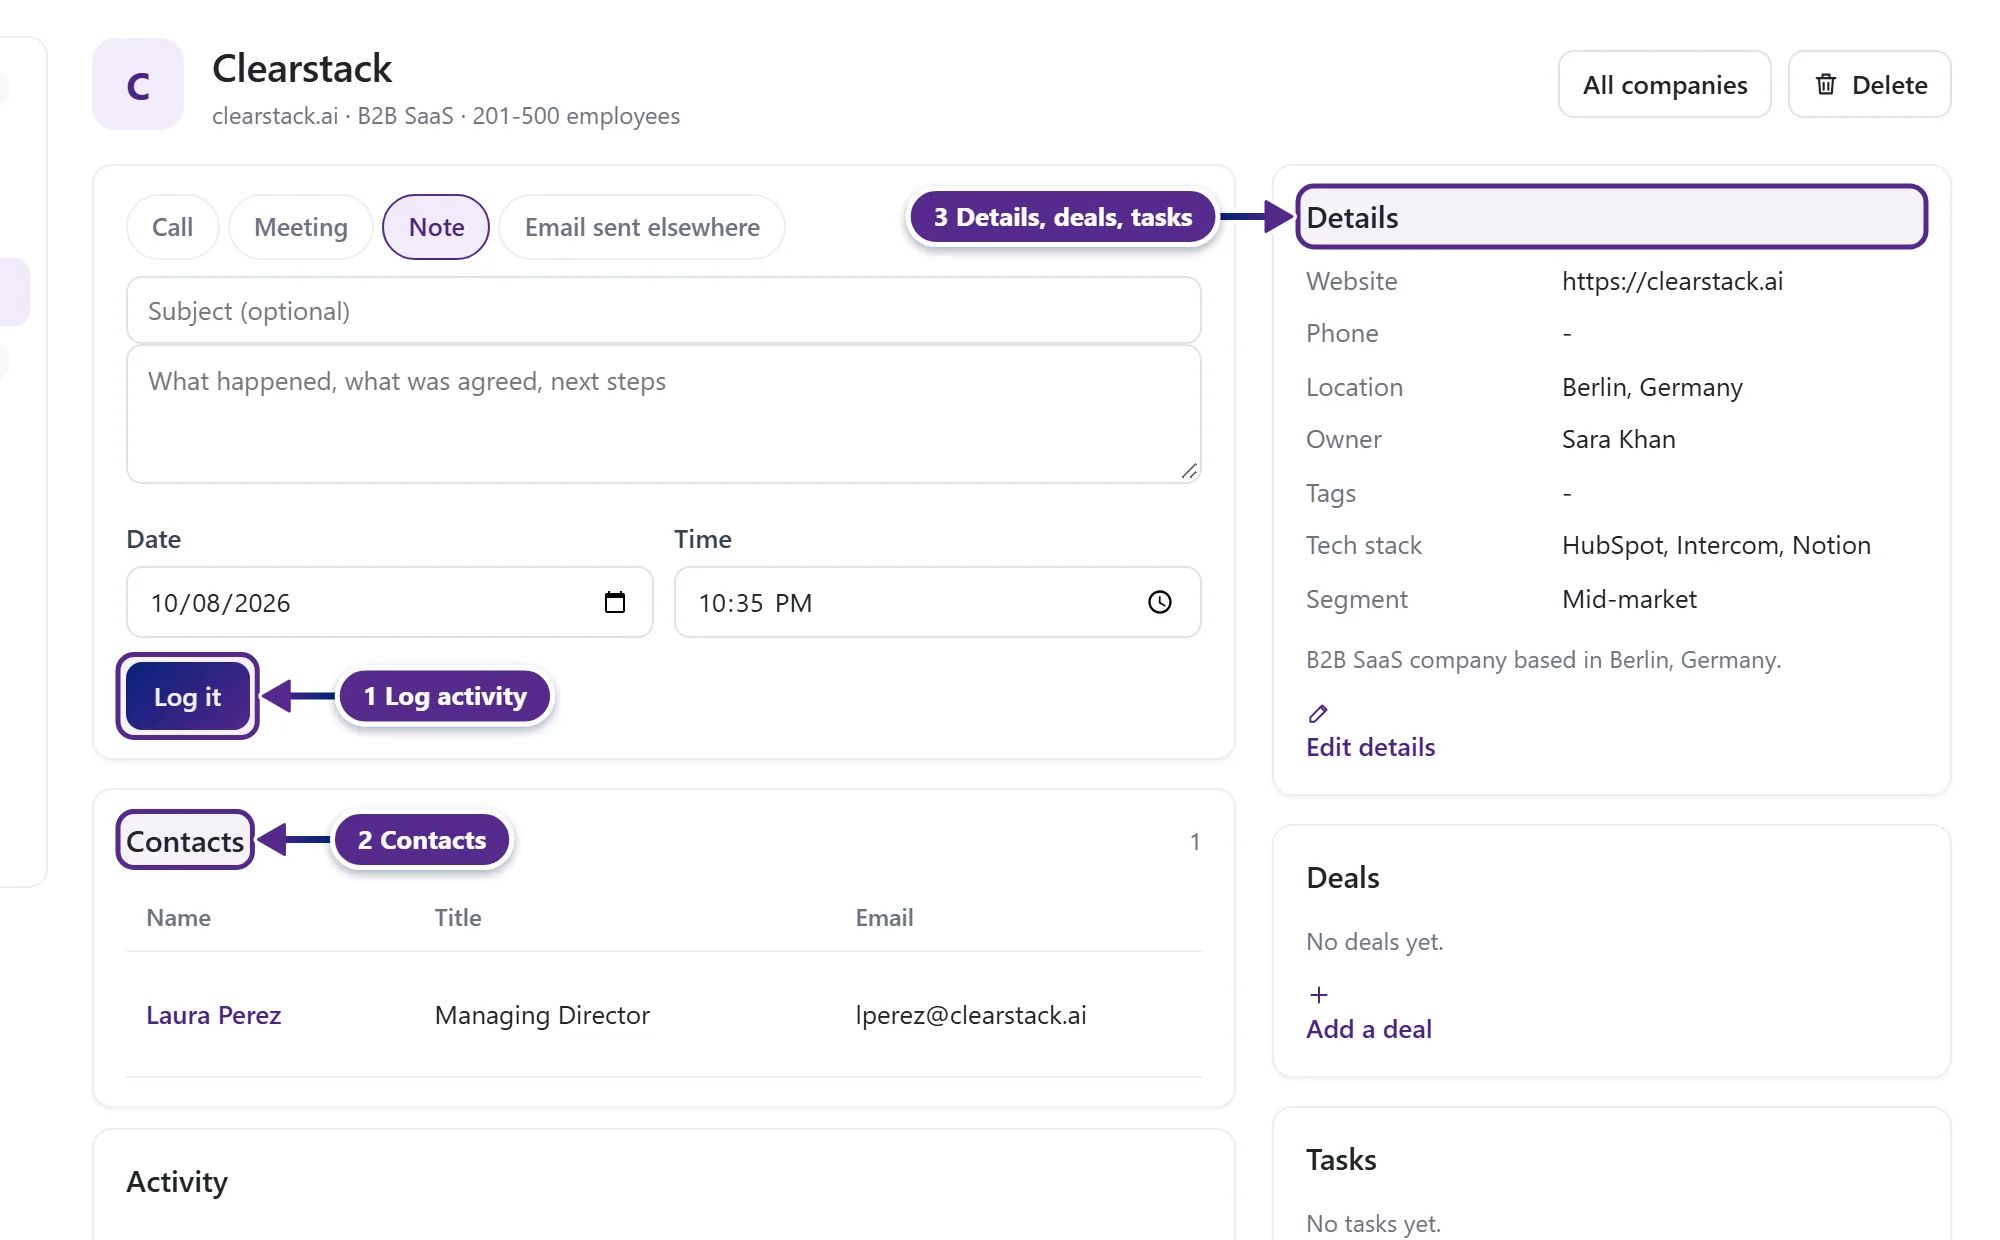Click tech stack HubSpot, Intercom, Notion
Screen dimensions: 2000x1240
point(1716,545)
